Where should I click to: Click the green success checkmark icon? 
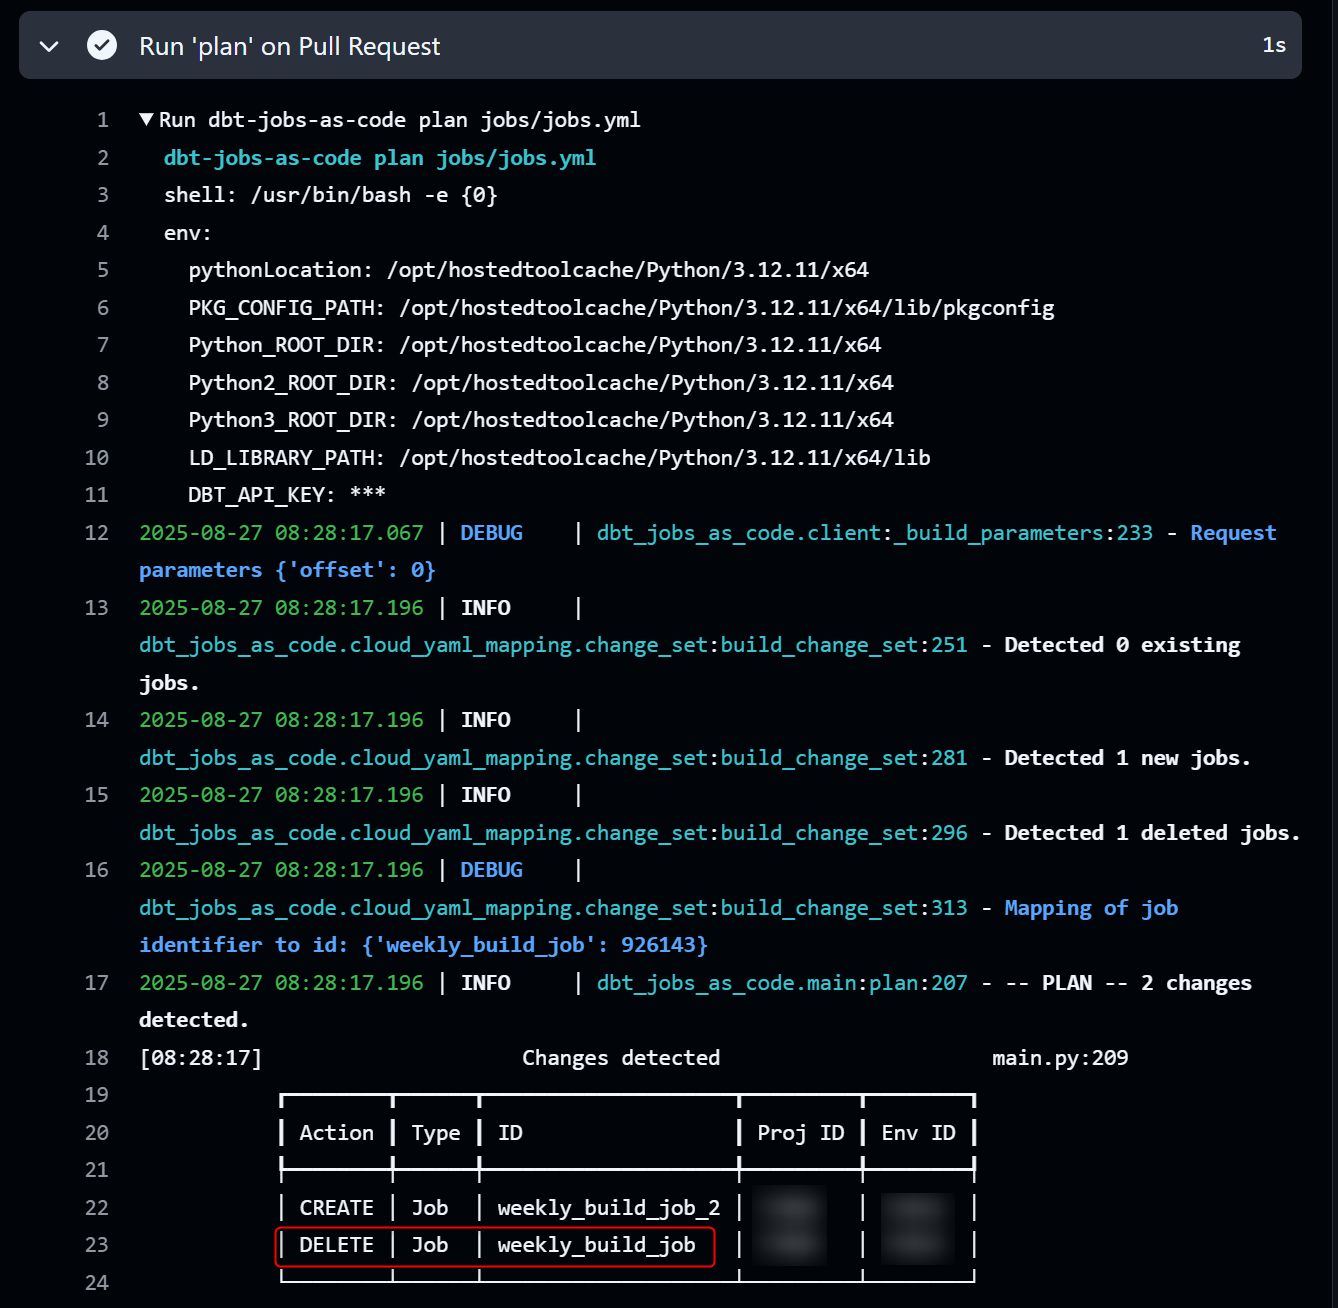(102, 45)
